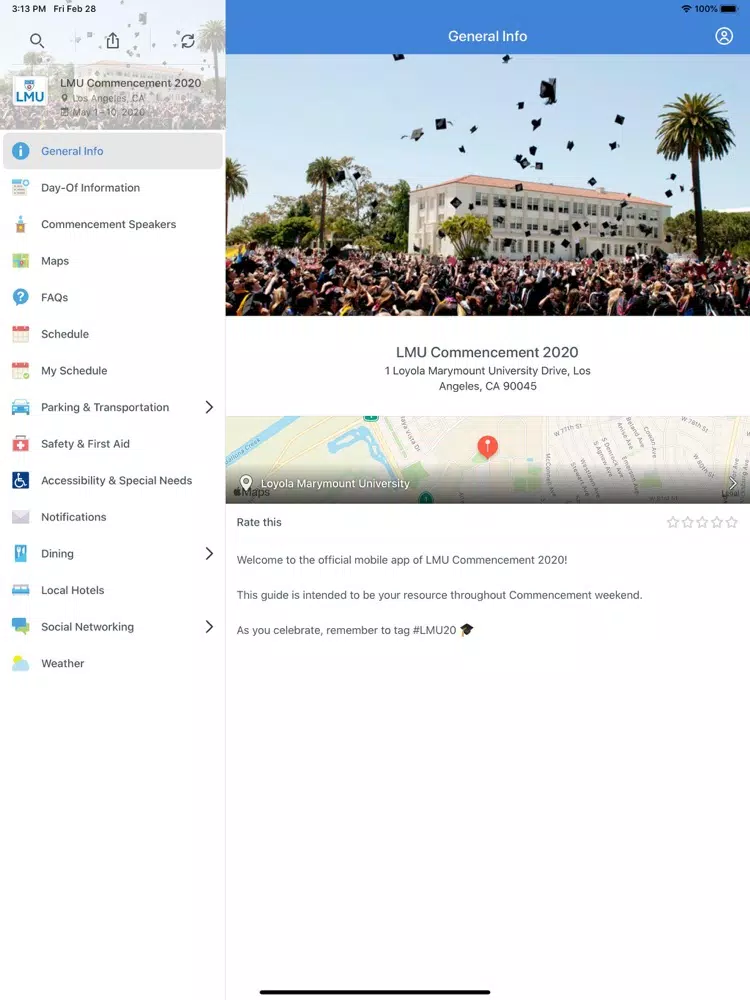The width and height of the screenshot is (750, 1000).
Task: Open the Notifications label
Action: (x=74, y=517)
